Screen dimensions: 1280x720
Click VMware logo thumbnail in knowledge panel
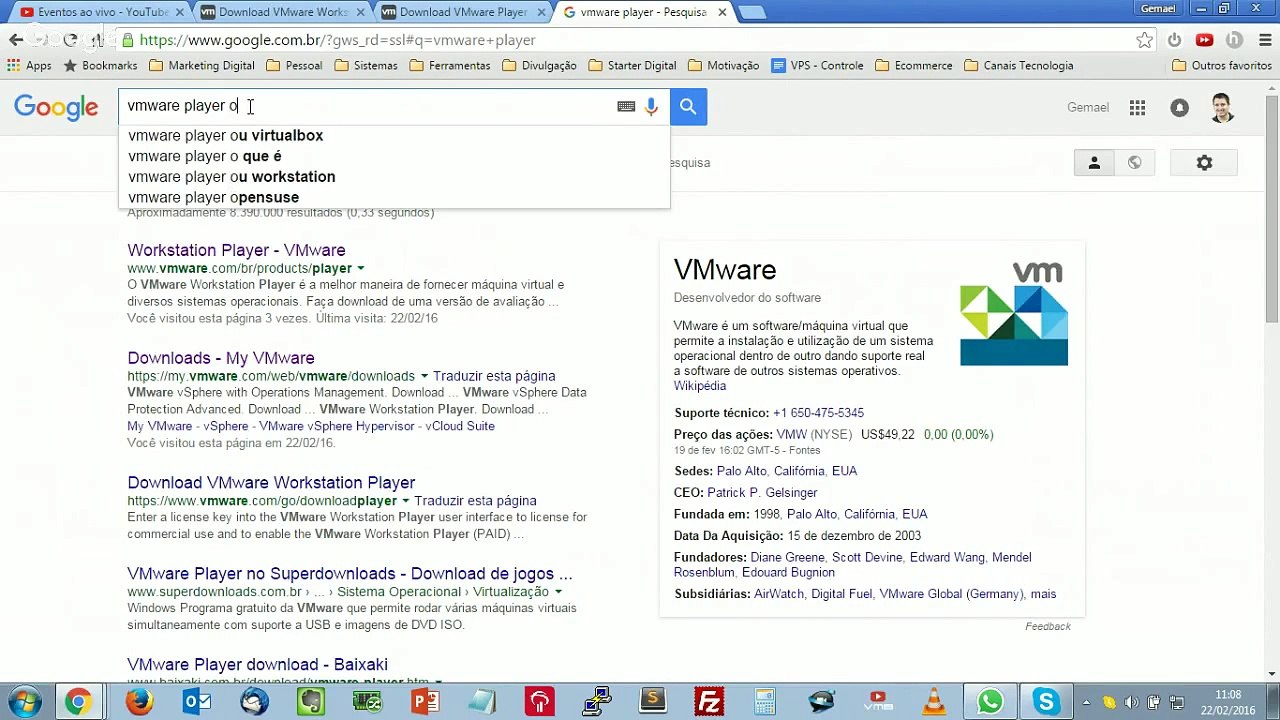click(1014, 314)
